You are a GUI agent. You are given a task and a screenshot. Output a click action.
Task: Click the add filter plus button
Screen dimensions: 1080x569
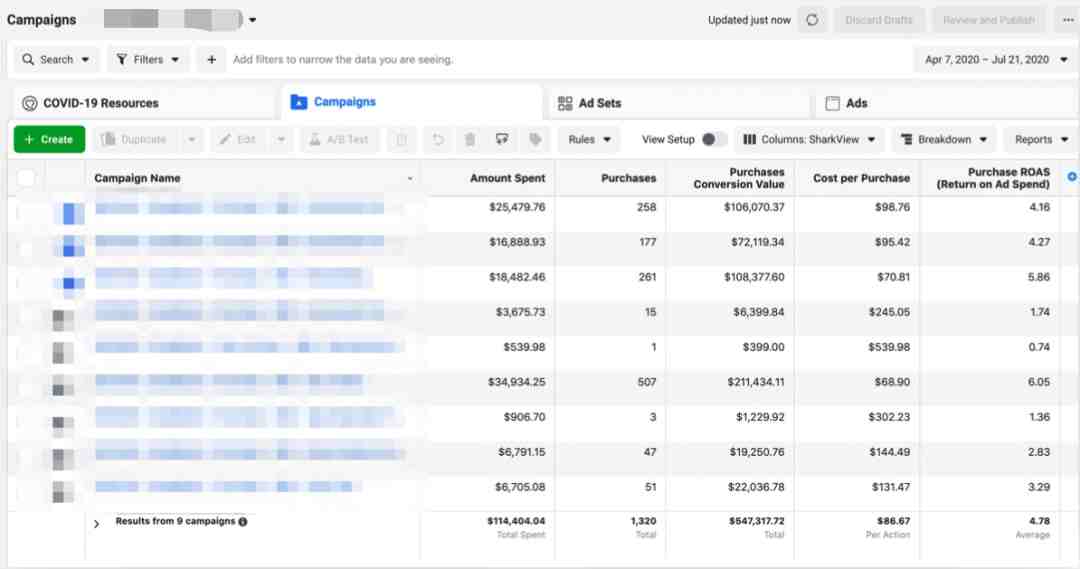pyautogui.click(x=211, y=60)
